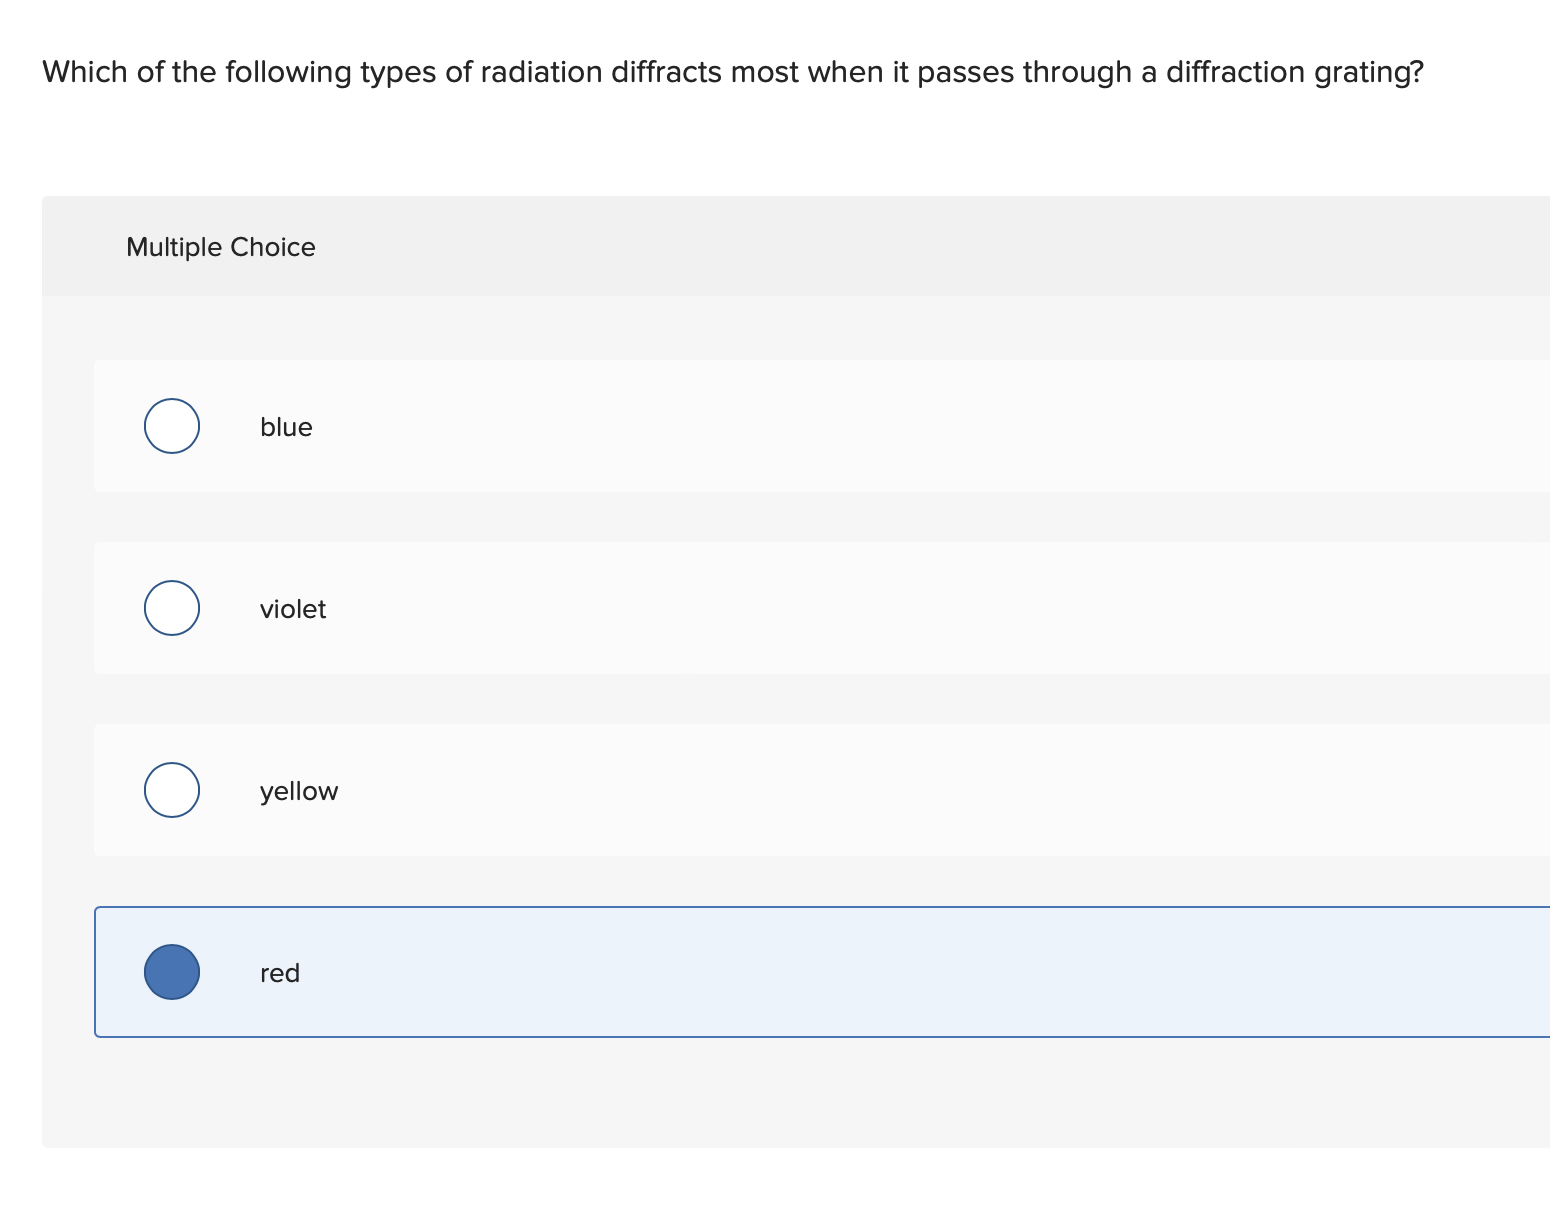Select the radio button for yellow

pos(171,789)
